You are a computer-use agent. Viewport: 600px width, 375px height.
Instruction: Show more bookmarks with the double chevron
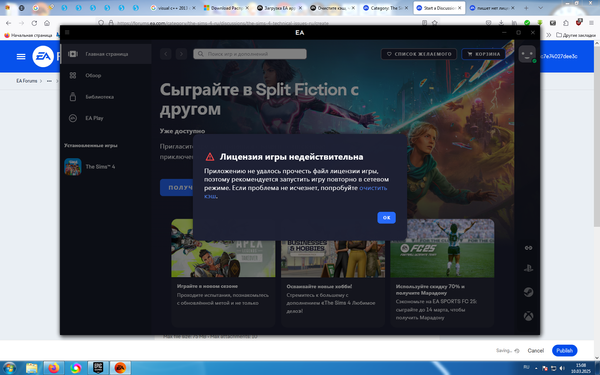[548, 35]
